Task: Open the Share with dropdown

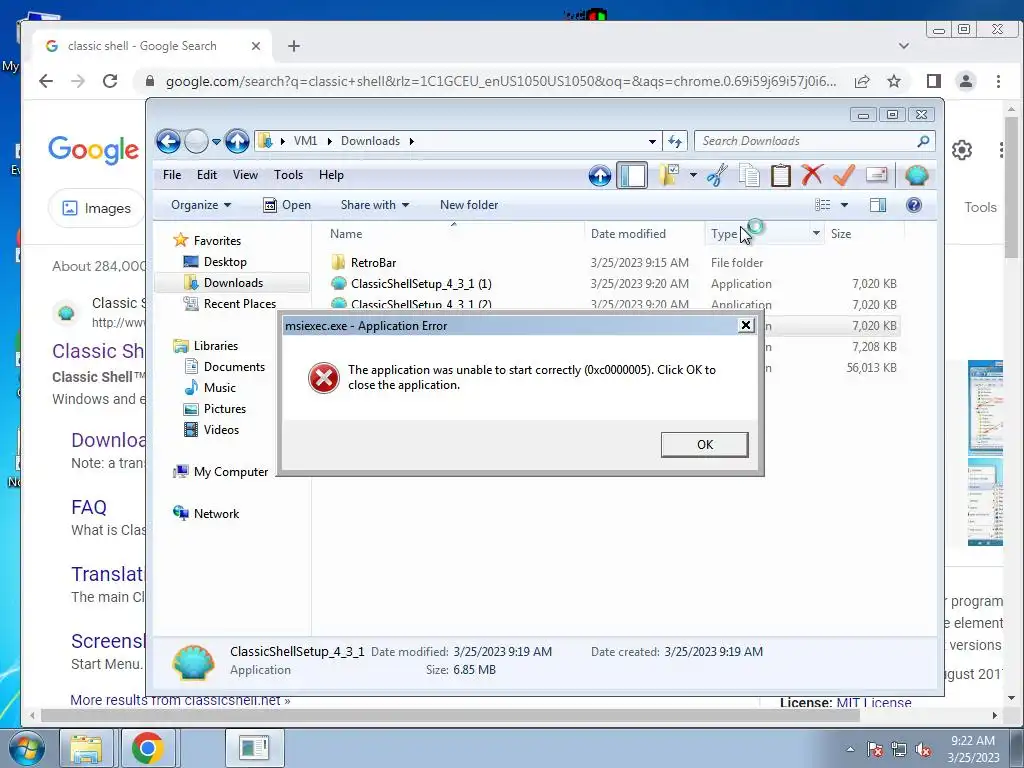Action: pos(374,205)
